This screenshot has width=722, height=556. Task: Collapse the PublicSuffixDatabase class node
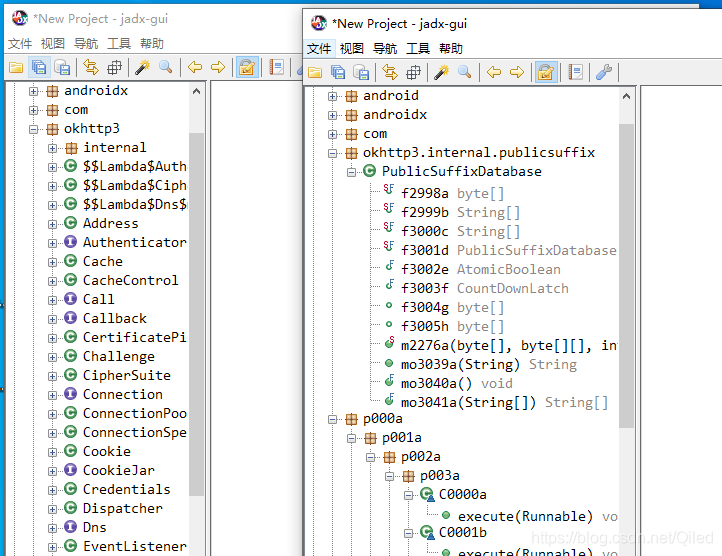point(351,172)
